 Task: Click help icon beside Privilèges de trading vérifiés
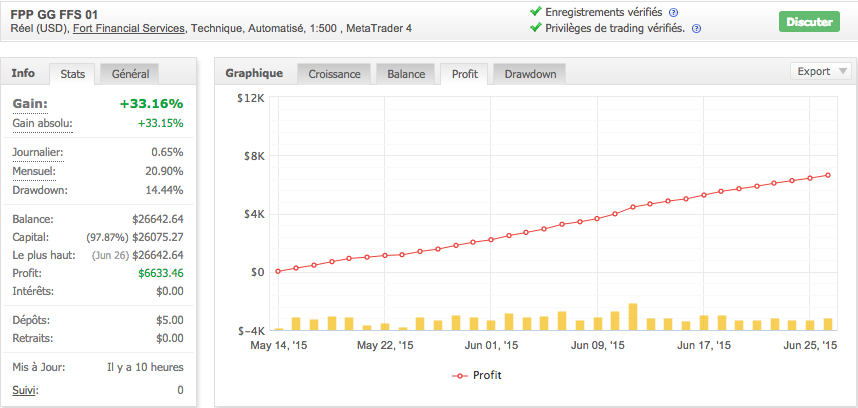(696, 29)
